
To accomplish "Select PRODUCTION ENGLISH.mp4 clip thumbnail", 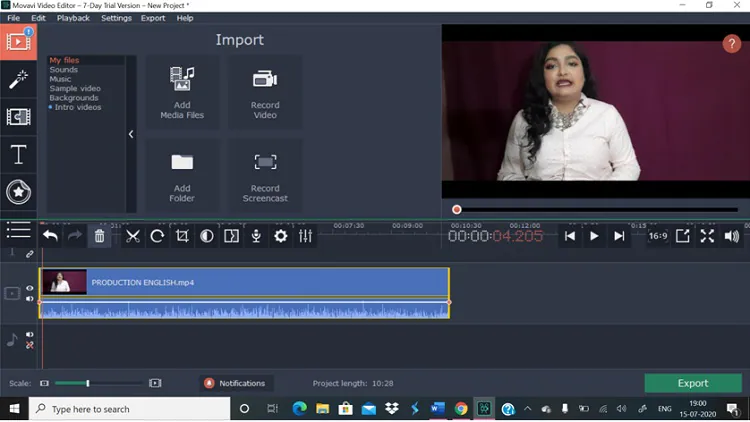I will [65, 282].
